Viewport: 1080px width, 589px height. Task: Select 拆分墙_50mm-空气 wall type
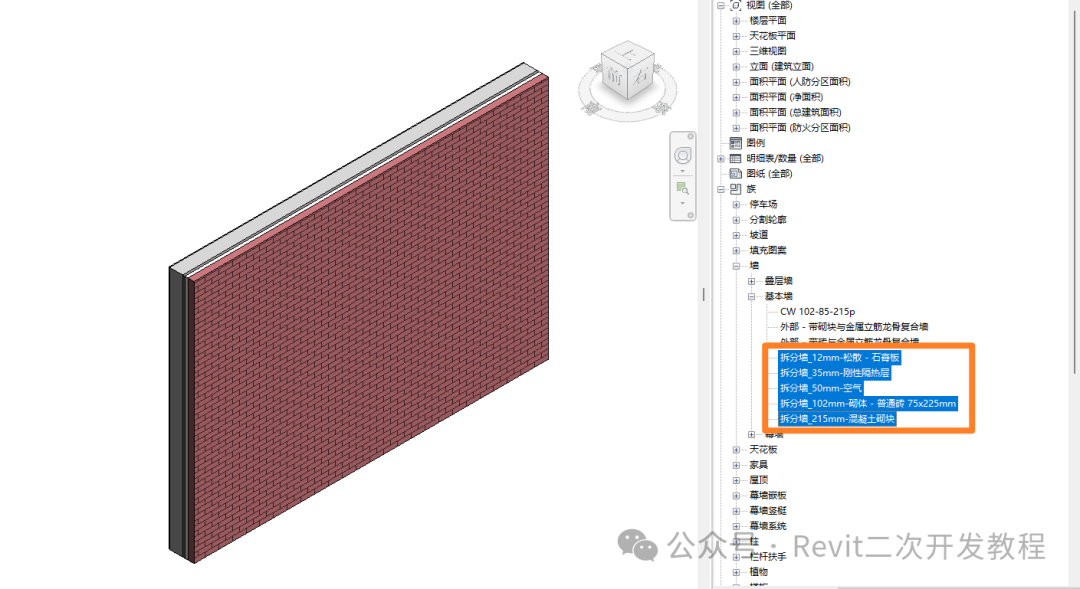pos(820,388)
